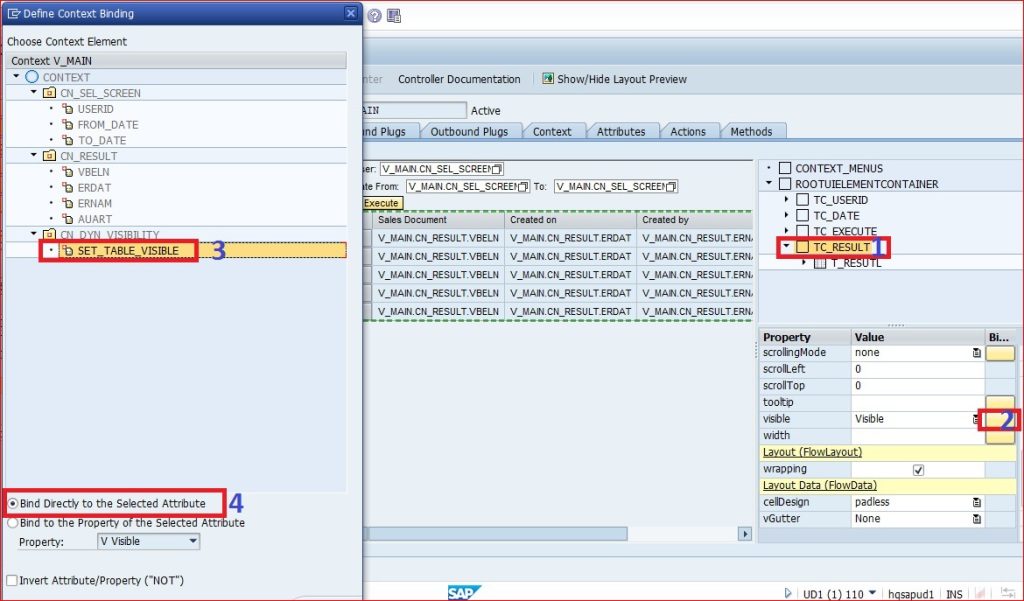Click the horizontal scrollbar under the preview
The image size is (1024, 601).
(498, 534)
